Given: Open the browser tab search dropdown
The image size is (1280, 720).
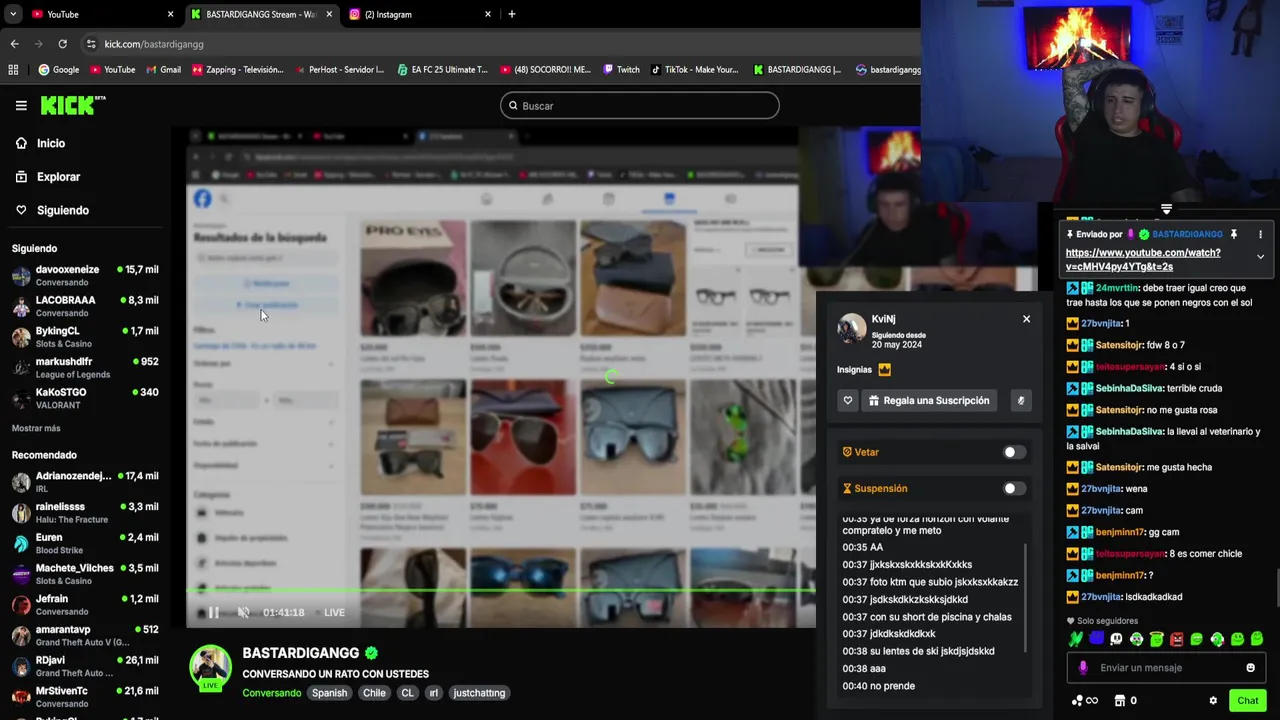Looking at the screenshot, I should [12, 14].
